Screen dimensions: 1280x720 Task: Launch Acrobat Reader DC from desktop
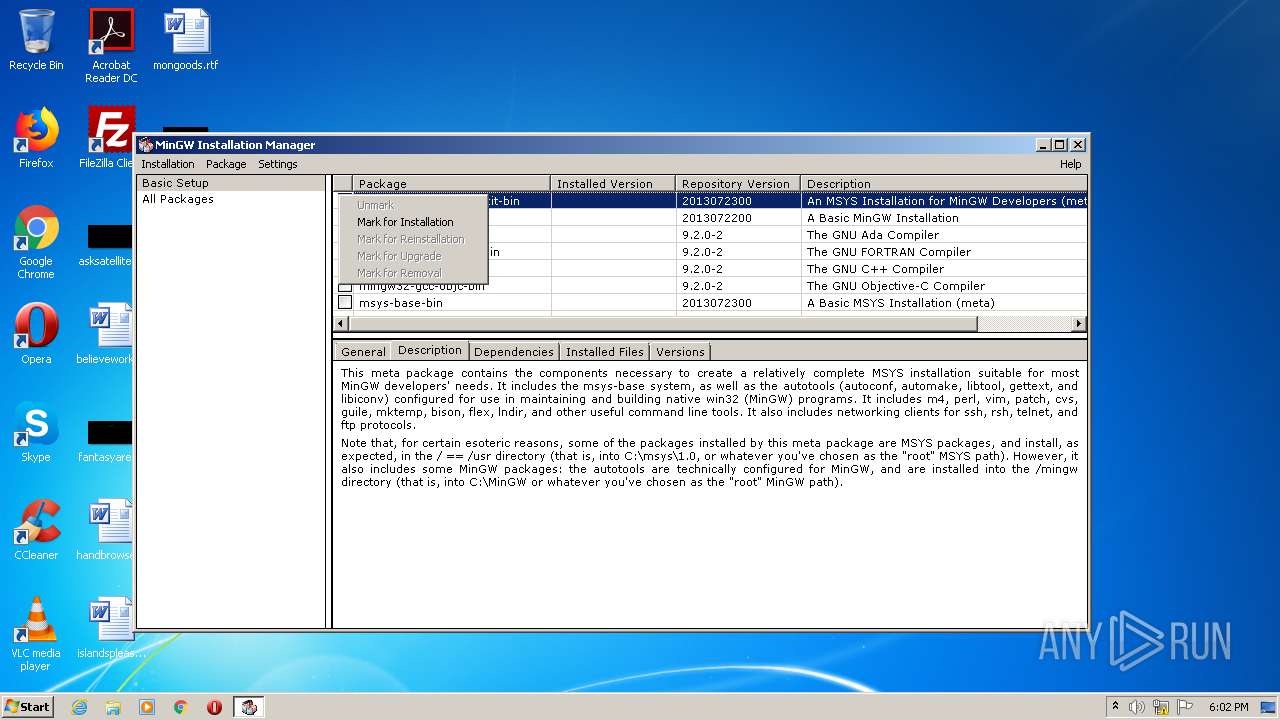[111, 45]
